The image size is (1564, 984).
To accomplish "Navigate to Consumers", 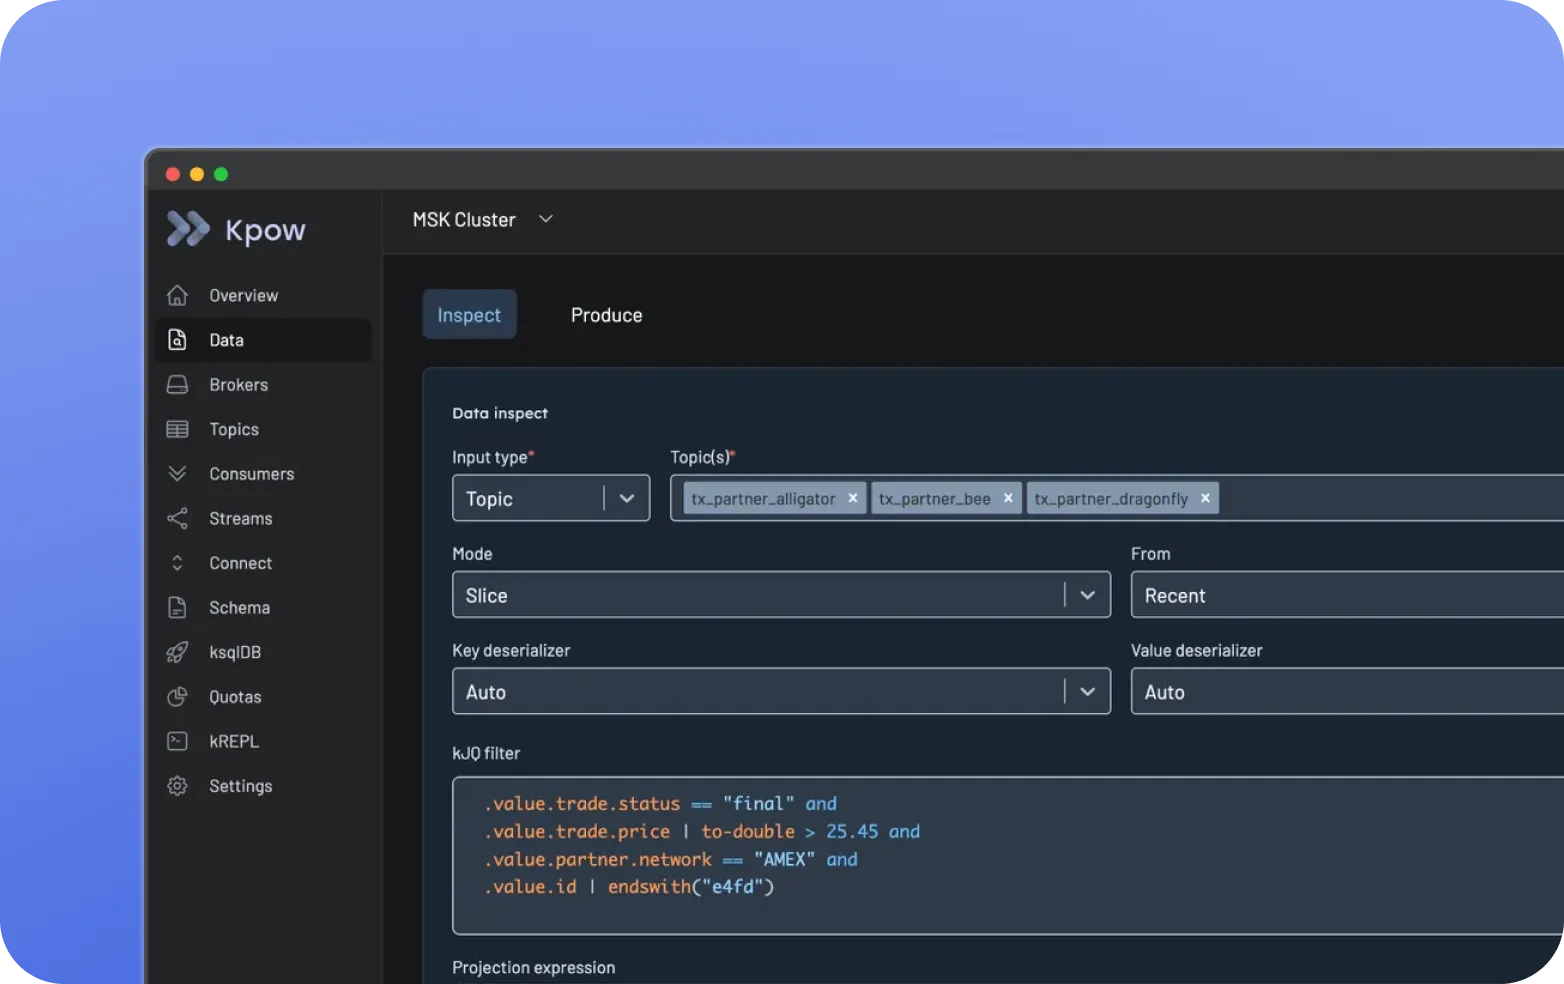I will tap(264, 473).
